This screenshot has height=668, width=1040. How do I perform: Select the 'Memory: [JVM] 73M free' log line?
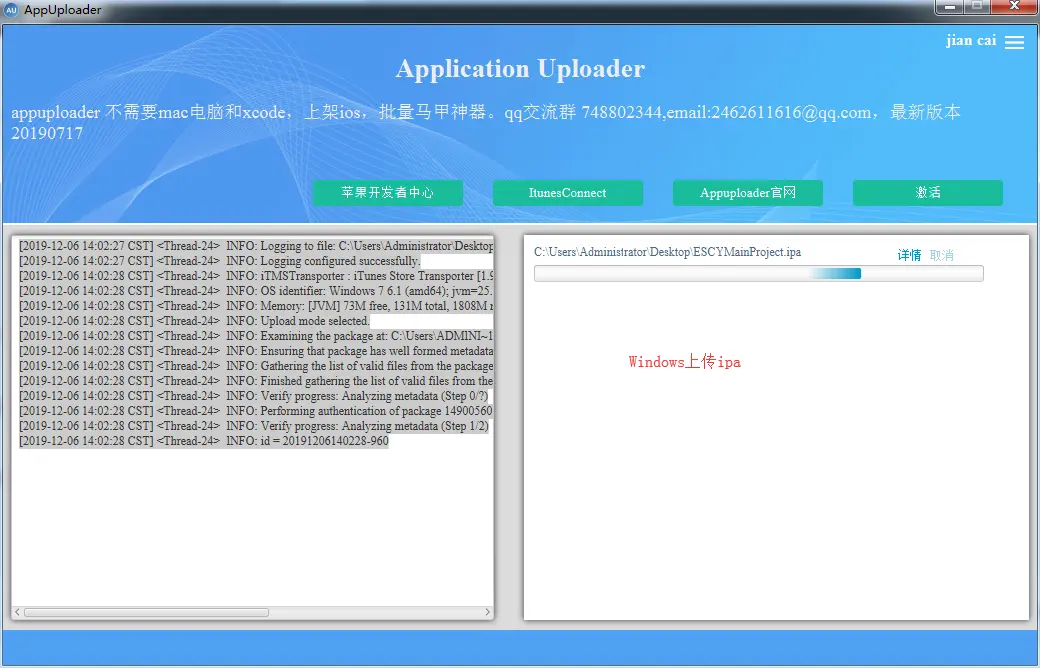[256, 306]
